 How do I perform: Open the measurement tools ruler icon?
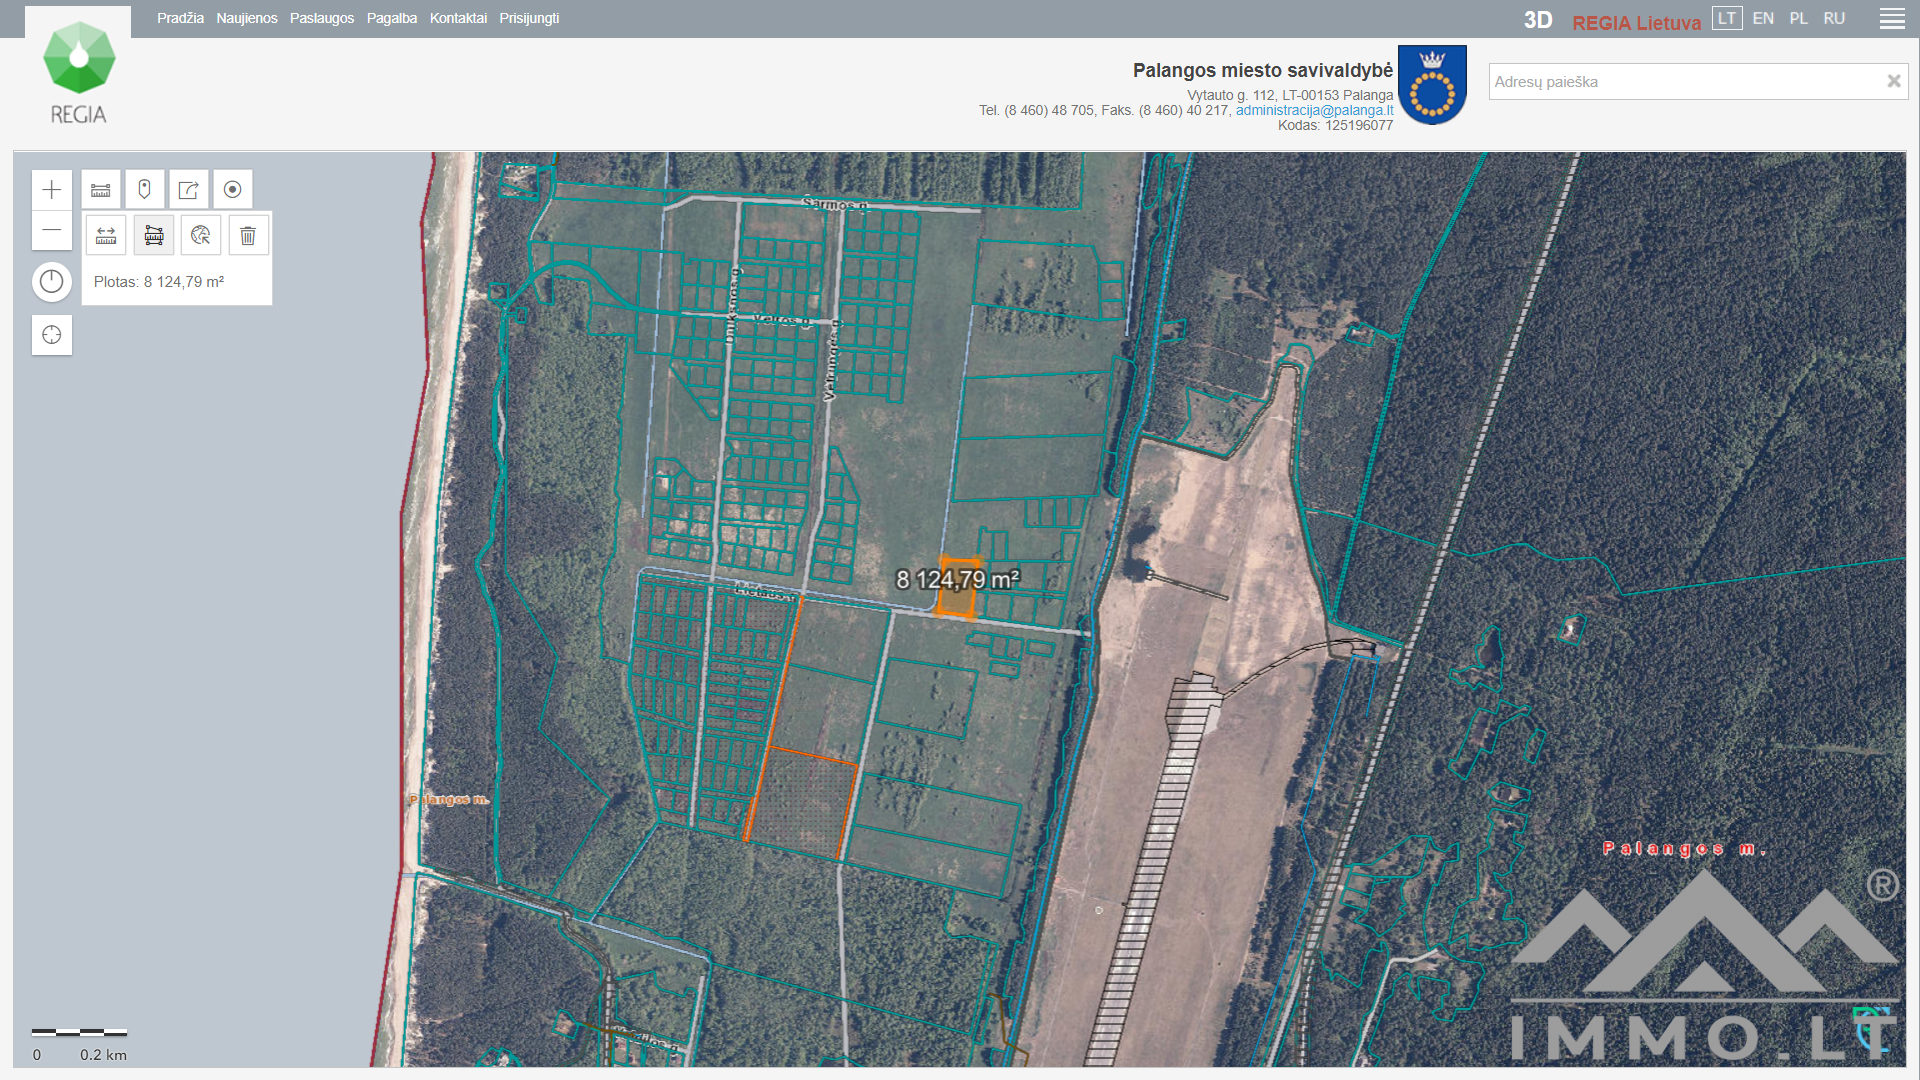(101, 190)
